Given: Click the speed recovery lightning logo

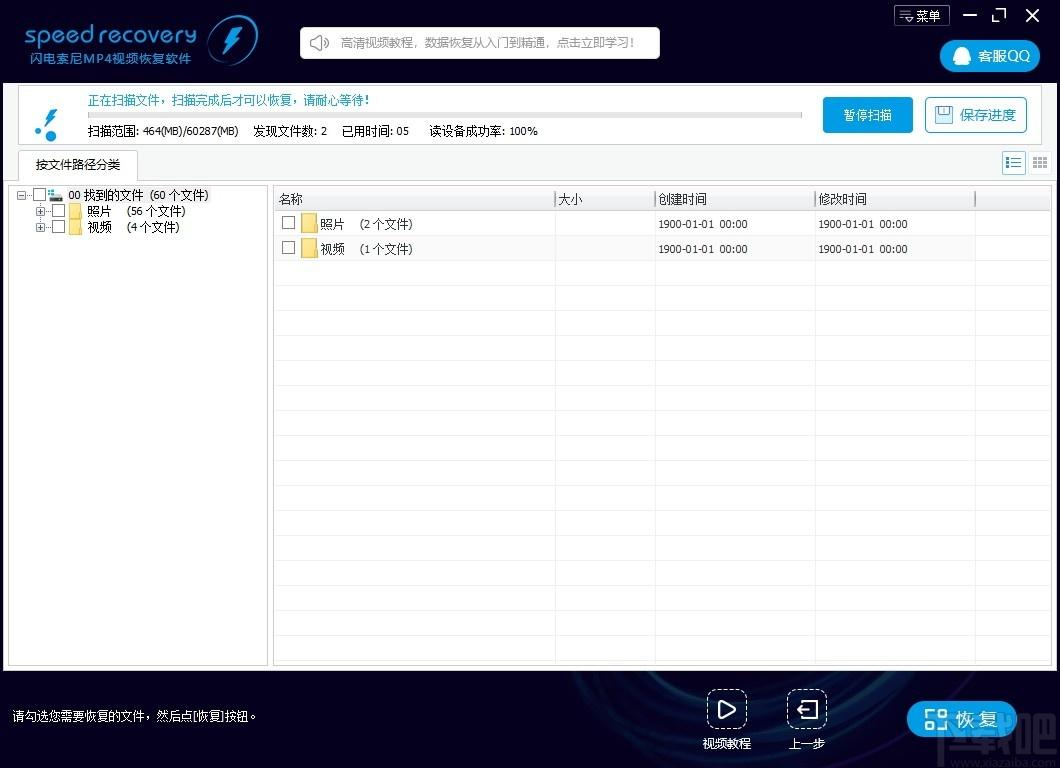Looking at the screenshot, I should point(233,40).
